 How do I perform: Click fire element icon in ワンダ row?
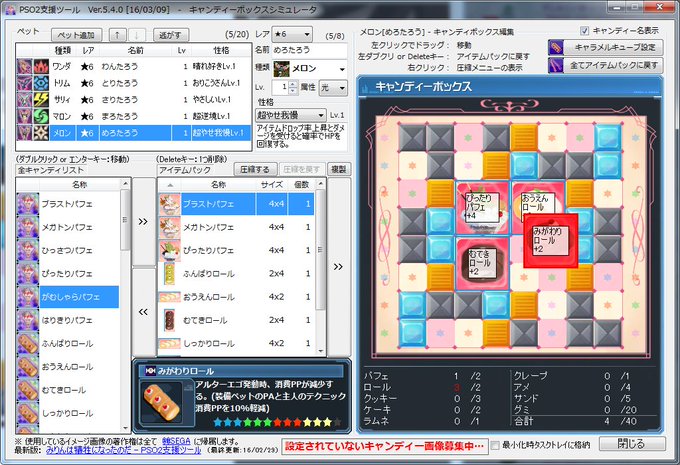point(41,66)
